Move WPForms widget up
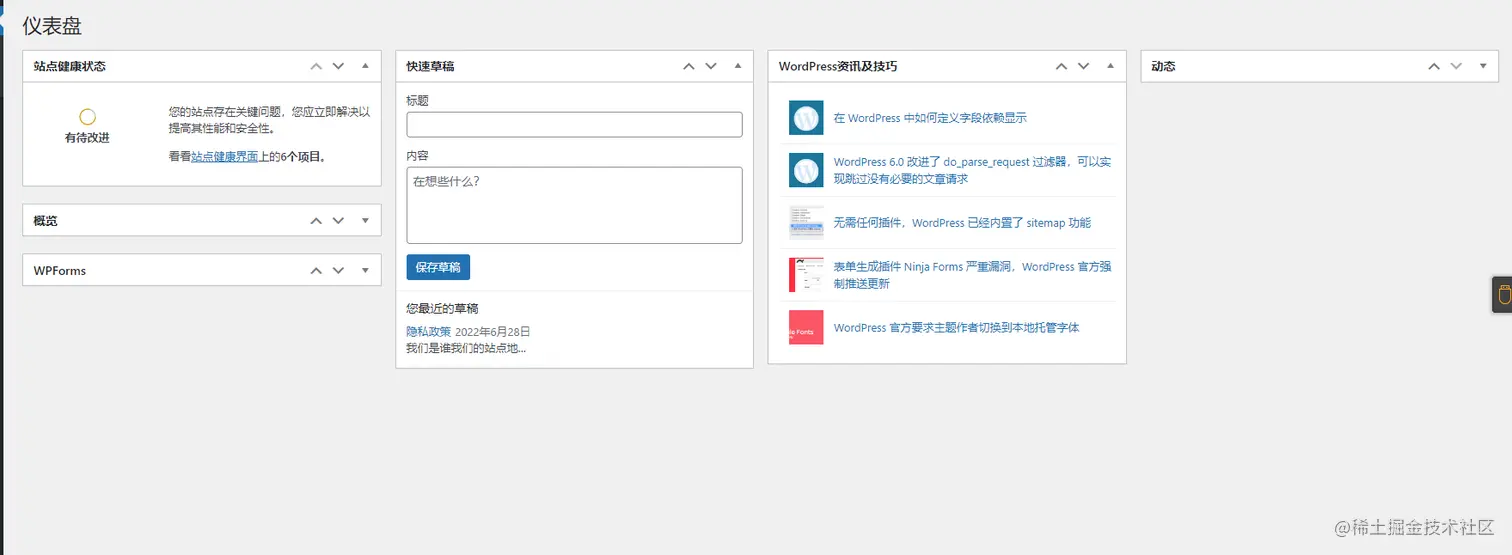This screenshot has height=555, width=1512. pyautogui.click(x=316, y=270)
